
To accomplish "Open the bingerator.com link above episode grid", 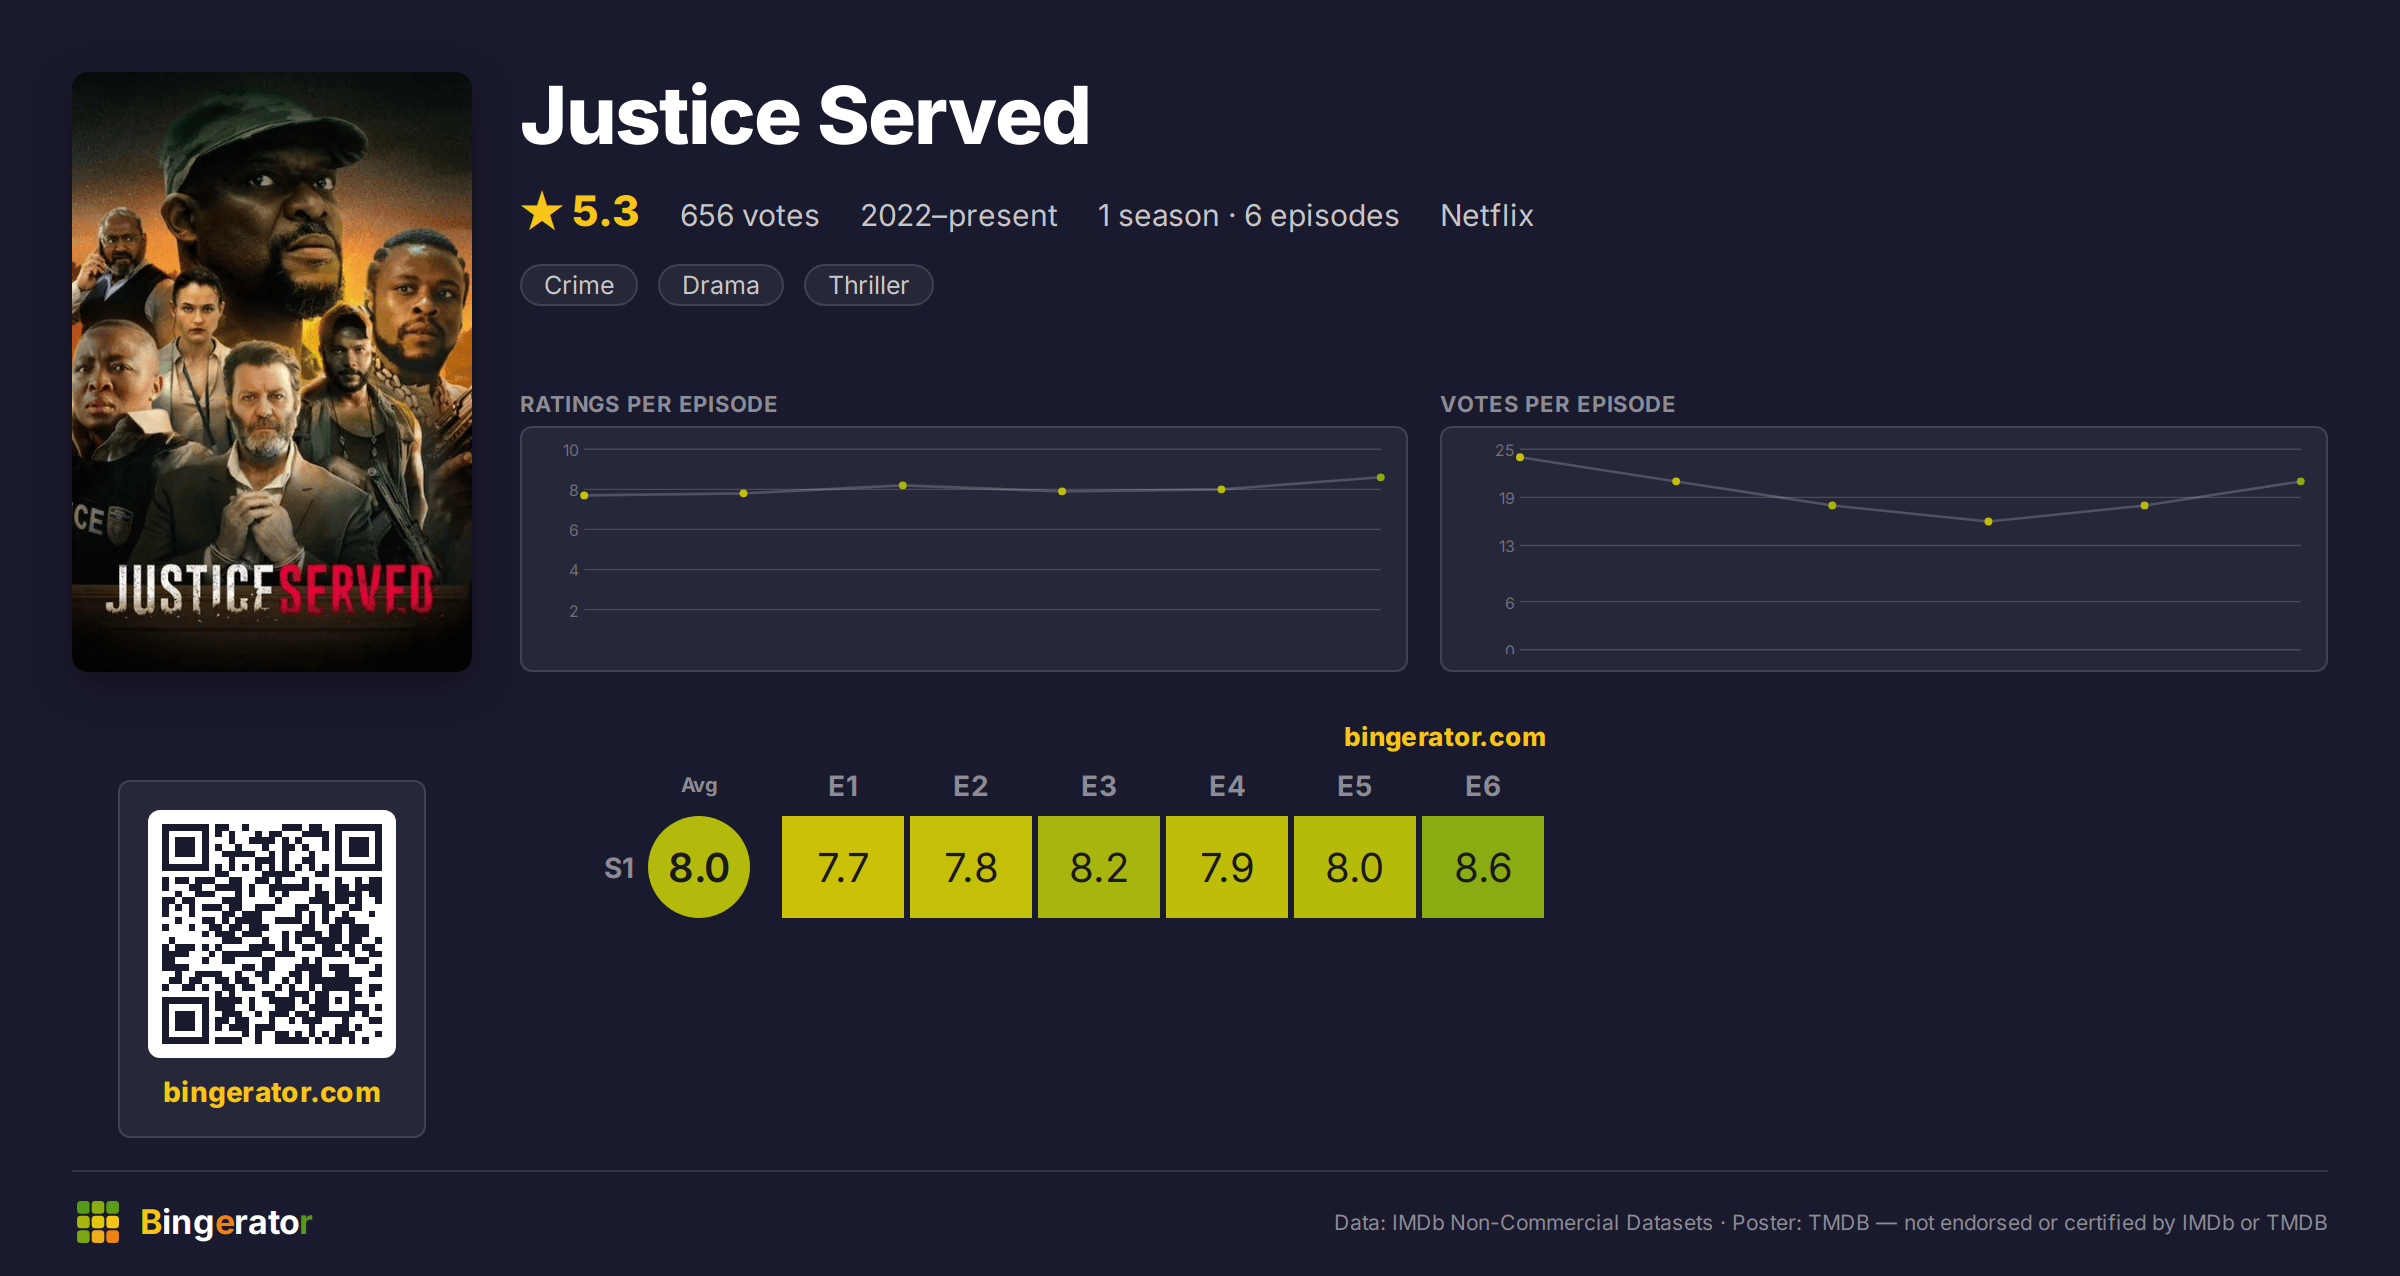I will click(x=1445, y=737).
